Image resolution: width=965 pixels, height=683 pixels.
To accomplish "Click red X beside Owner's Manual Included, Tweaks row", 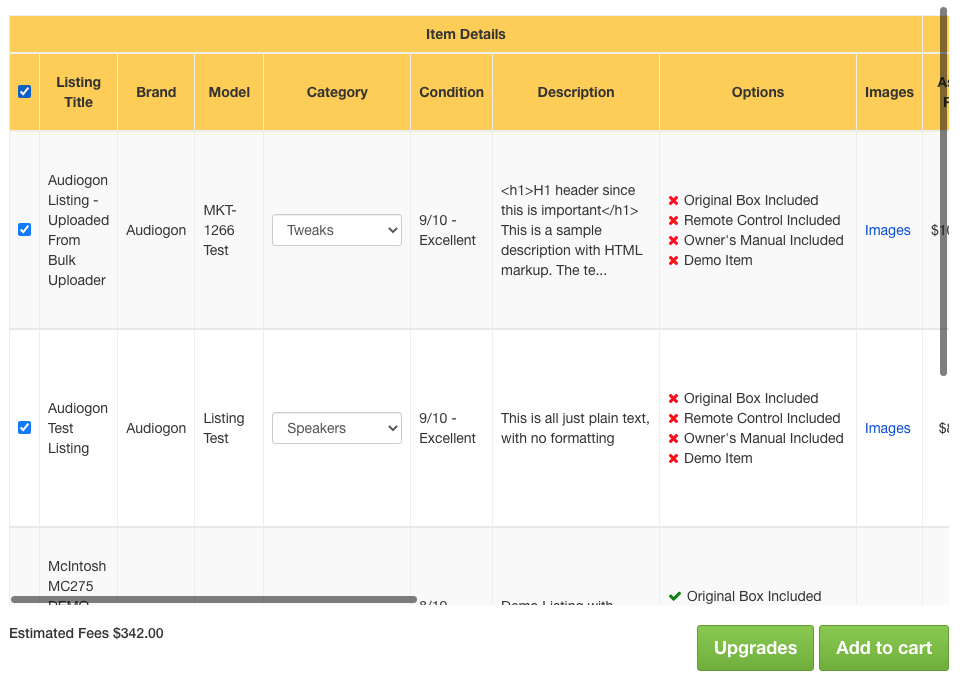I will (x=673, y=241).
